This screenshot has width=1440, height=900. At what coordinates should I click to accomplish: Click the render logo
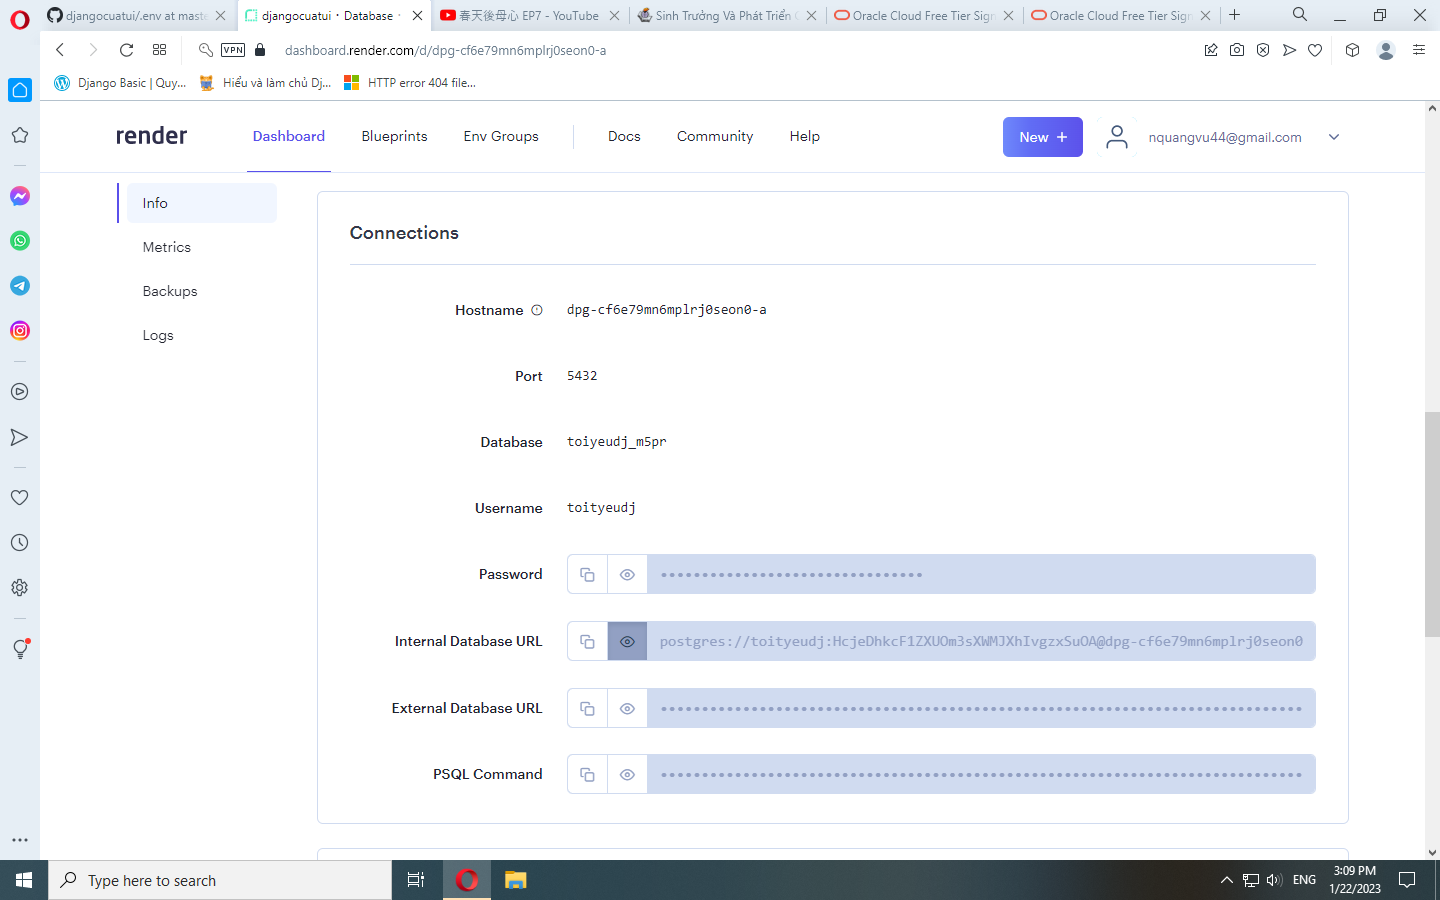click(151, 136)
